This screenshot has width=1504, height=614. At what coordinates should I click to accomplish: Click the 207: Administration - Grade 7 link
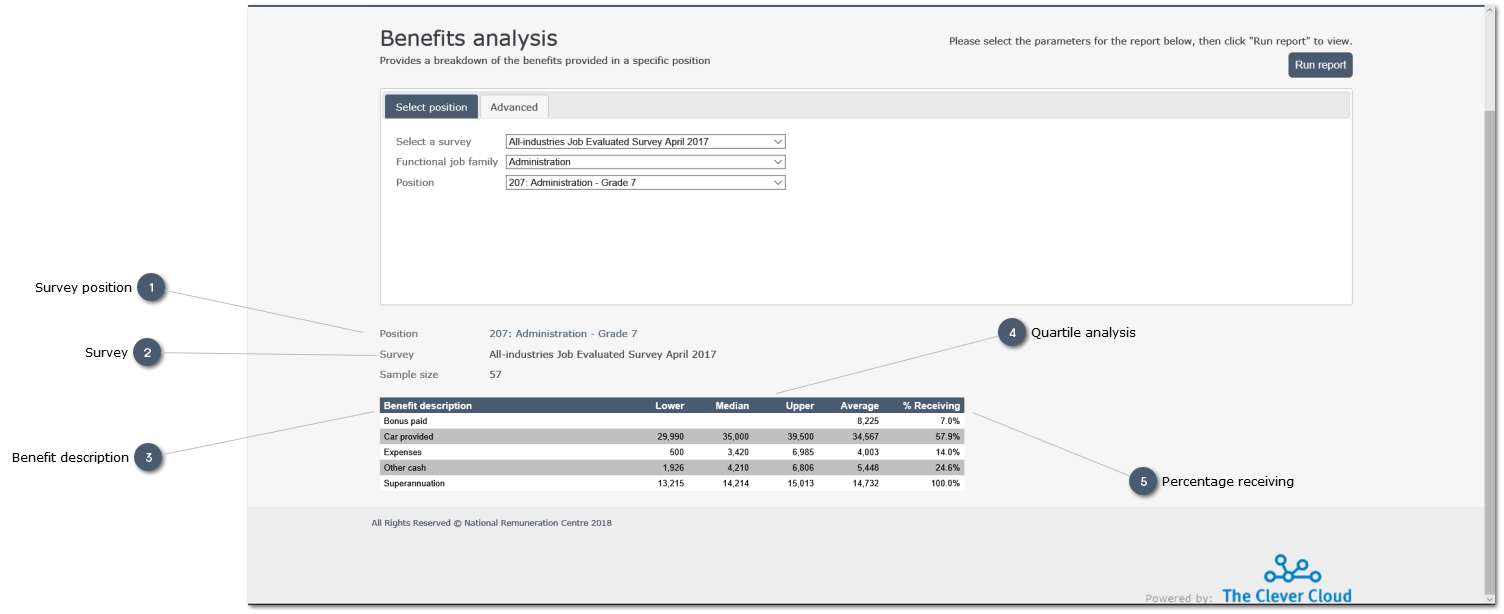[561, 333]
